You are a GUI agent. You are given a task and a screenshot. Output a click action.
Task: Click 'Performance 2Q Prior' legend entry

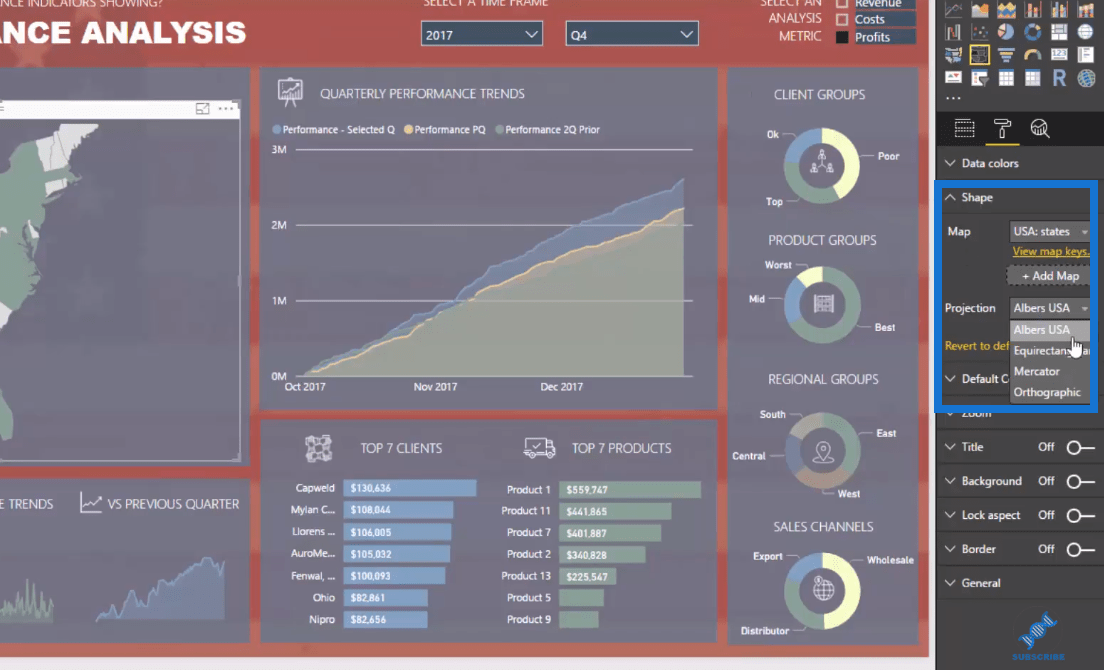[547, 130]
